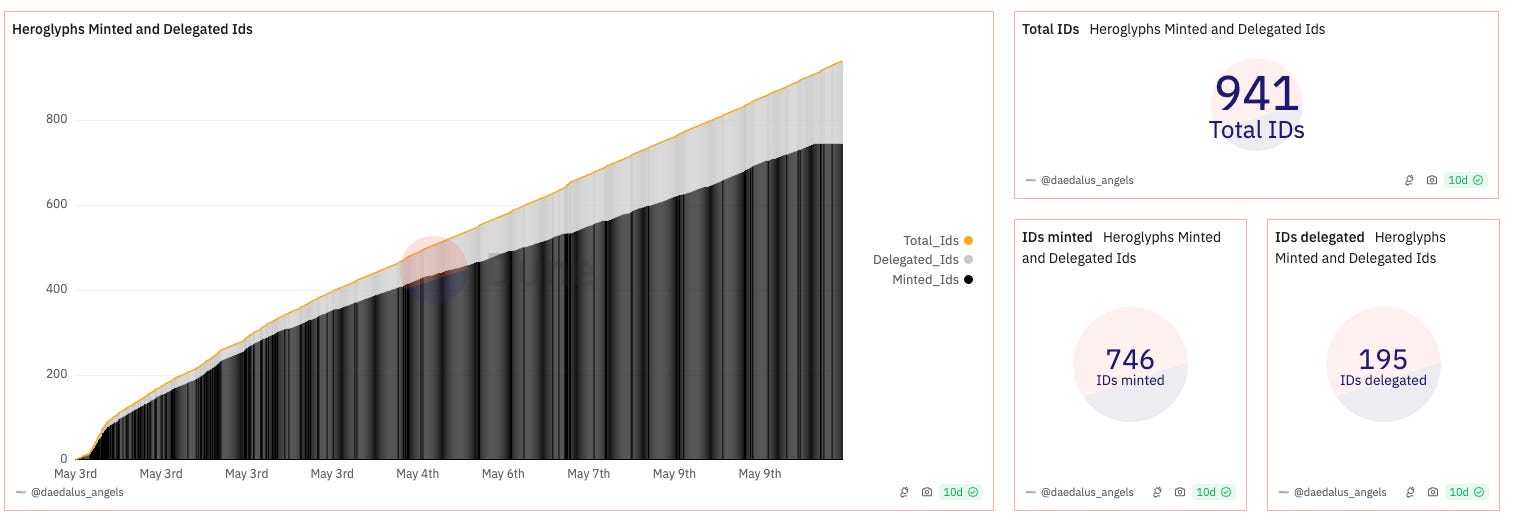Click the 800 label on the y-axis

tap(56, 119)
